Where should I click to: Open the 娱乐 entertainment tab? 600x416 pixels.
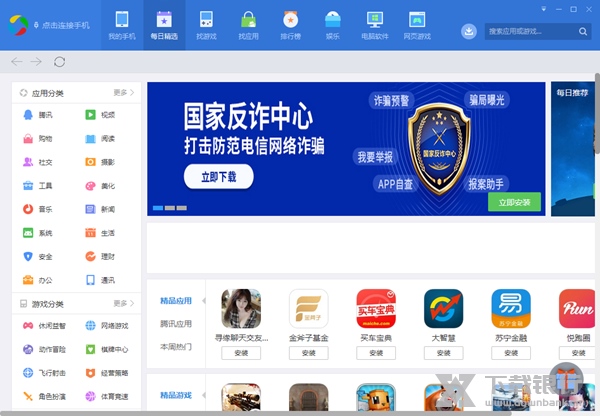(x=333, y=25)
